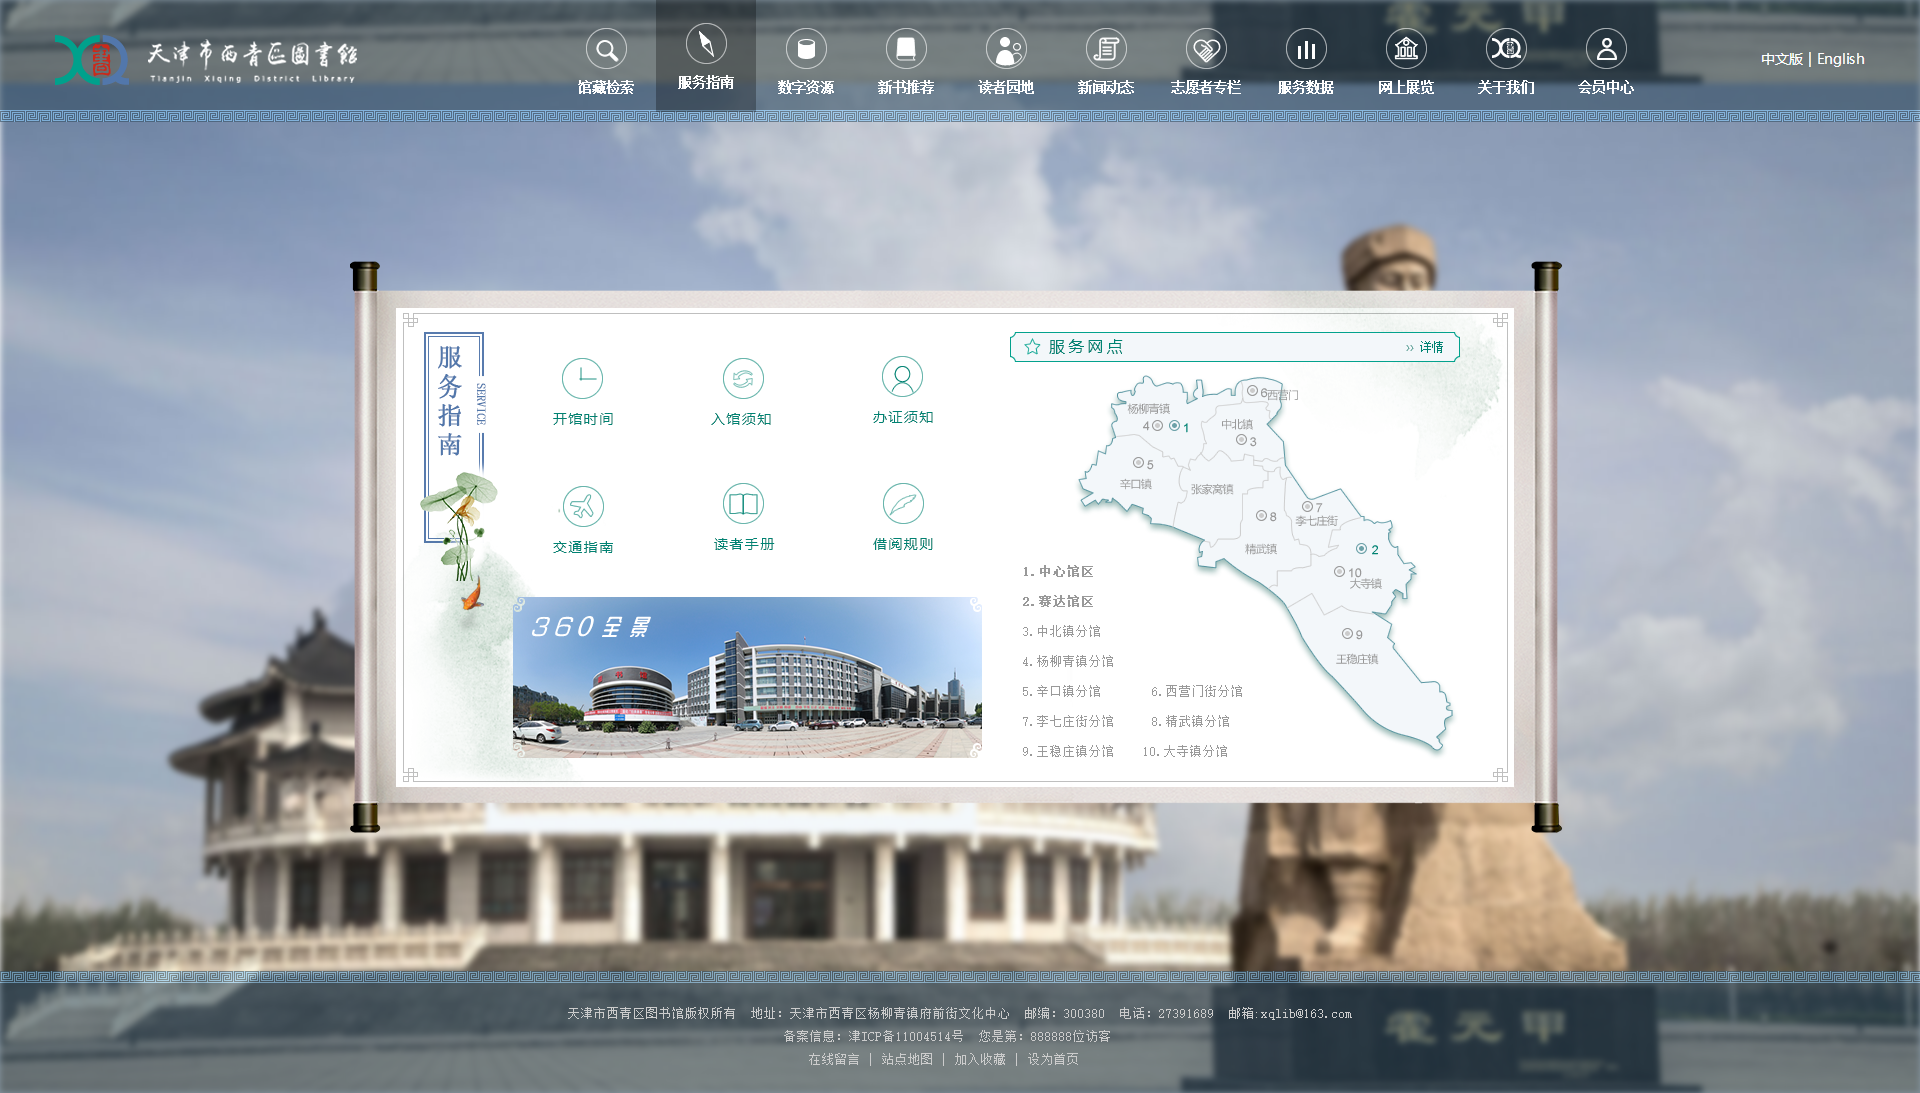Click the 读者手册 open-book icon
Image resolution: width=1920 pixels, height=1093 pixels.
pos(743,504)
